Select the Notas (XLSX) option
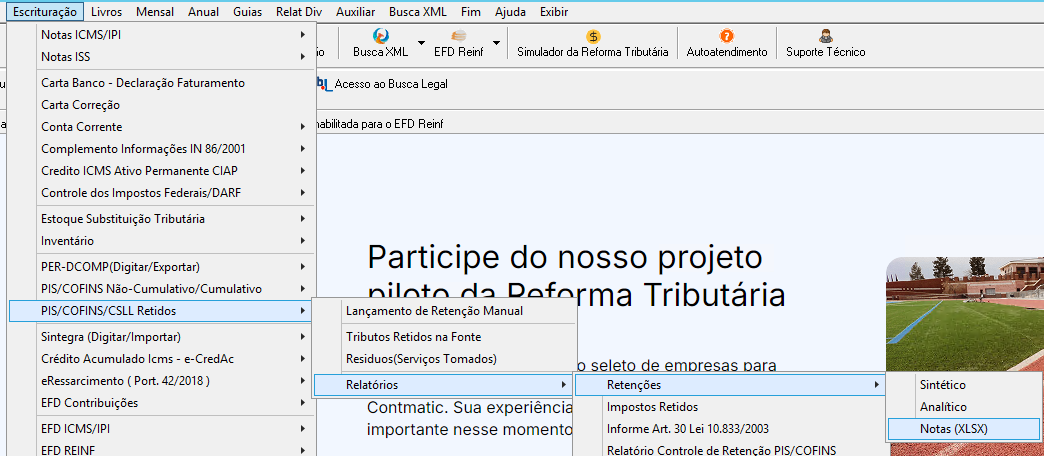 965,429
